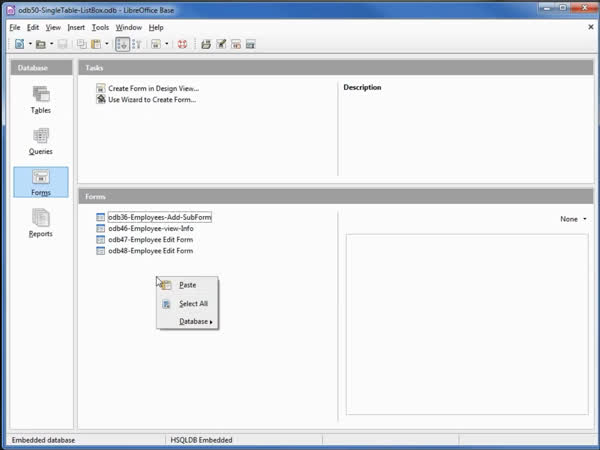The width and height of the screenshot is (600, 450).
Task: Select the odb36-Employees-Add-SubForm form
Action: [160, 217]
